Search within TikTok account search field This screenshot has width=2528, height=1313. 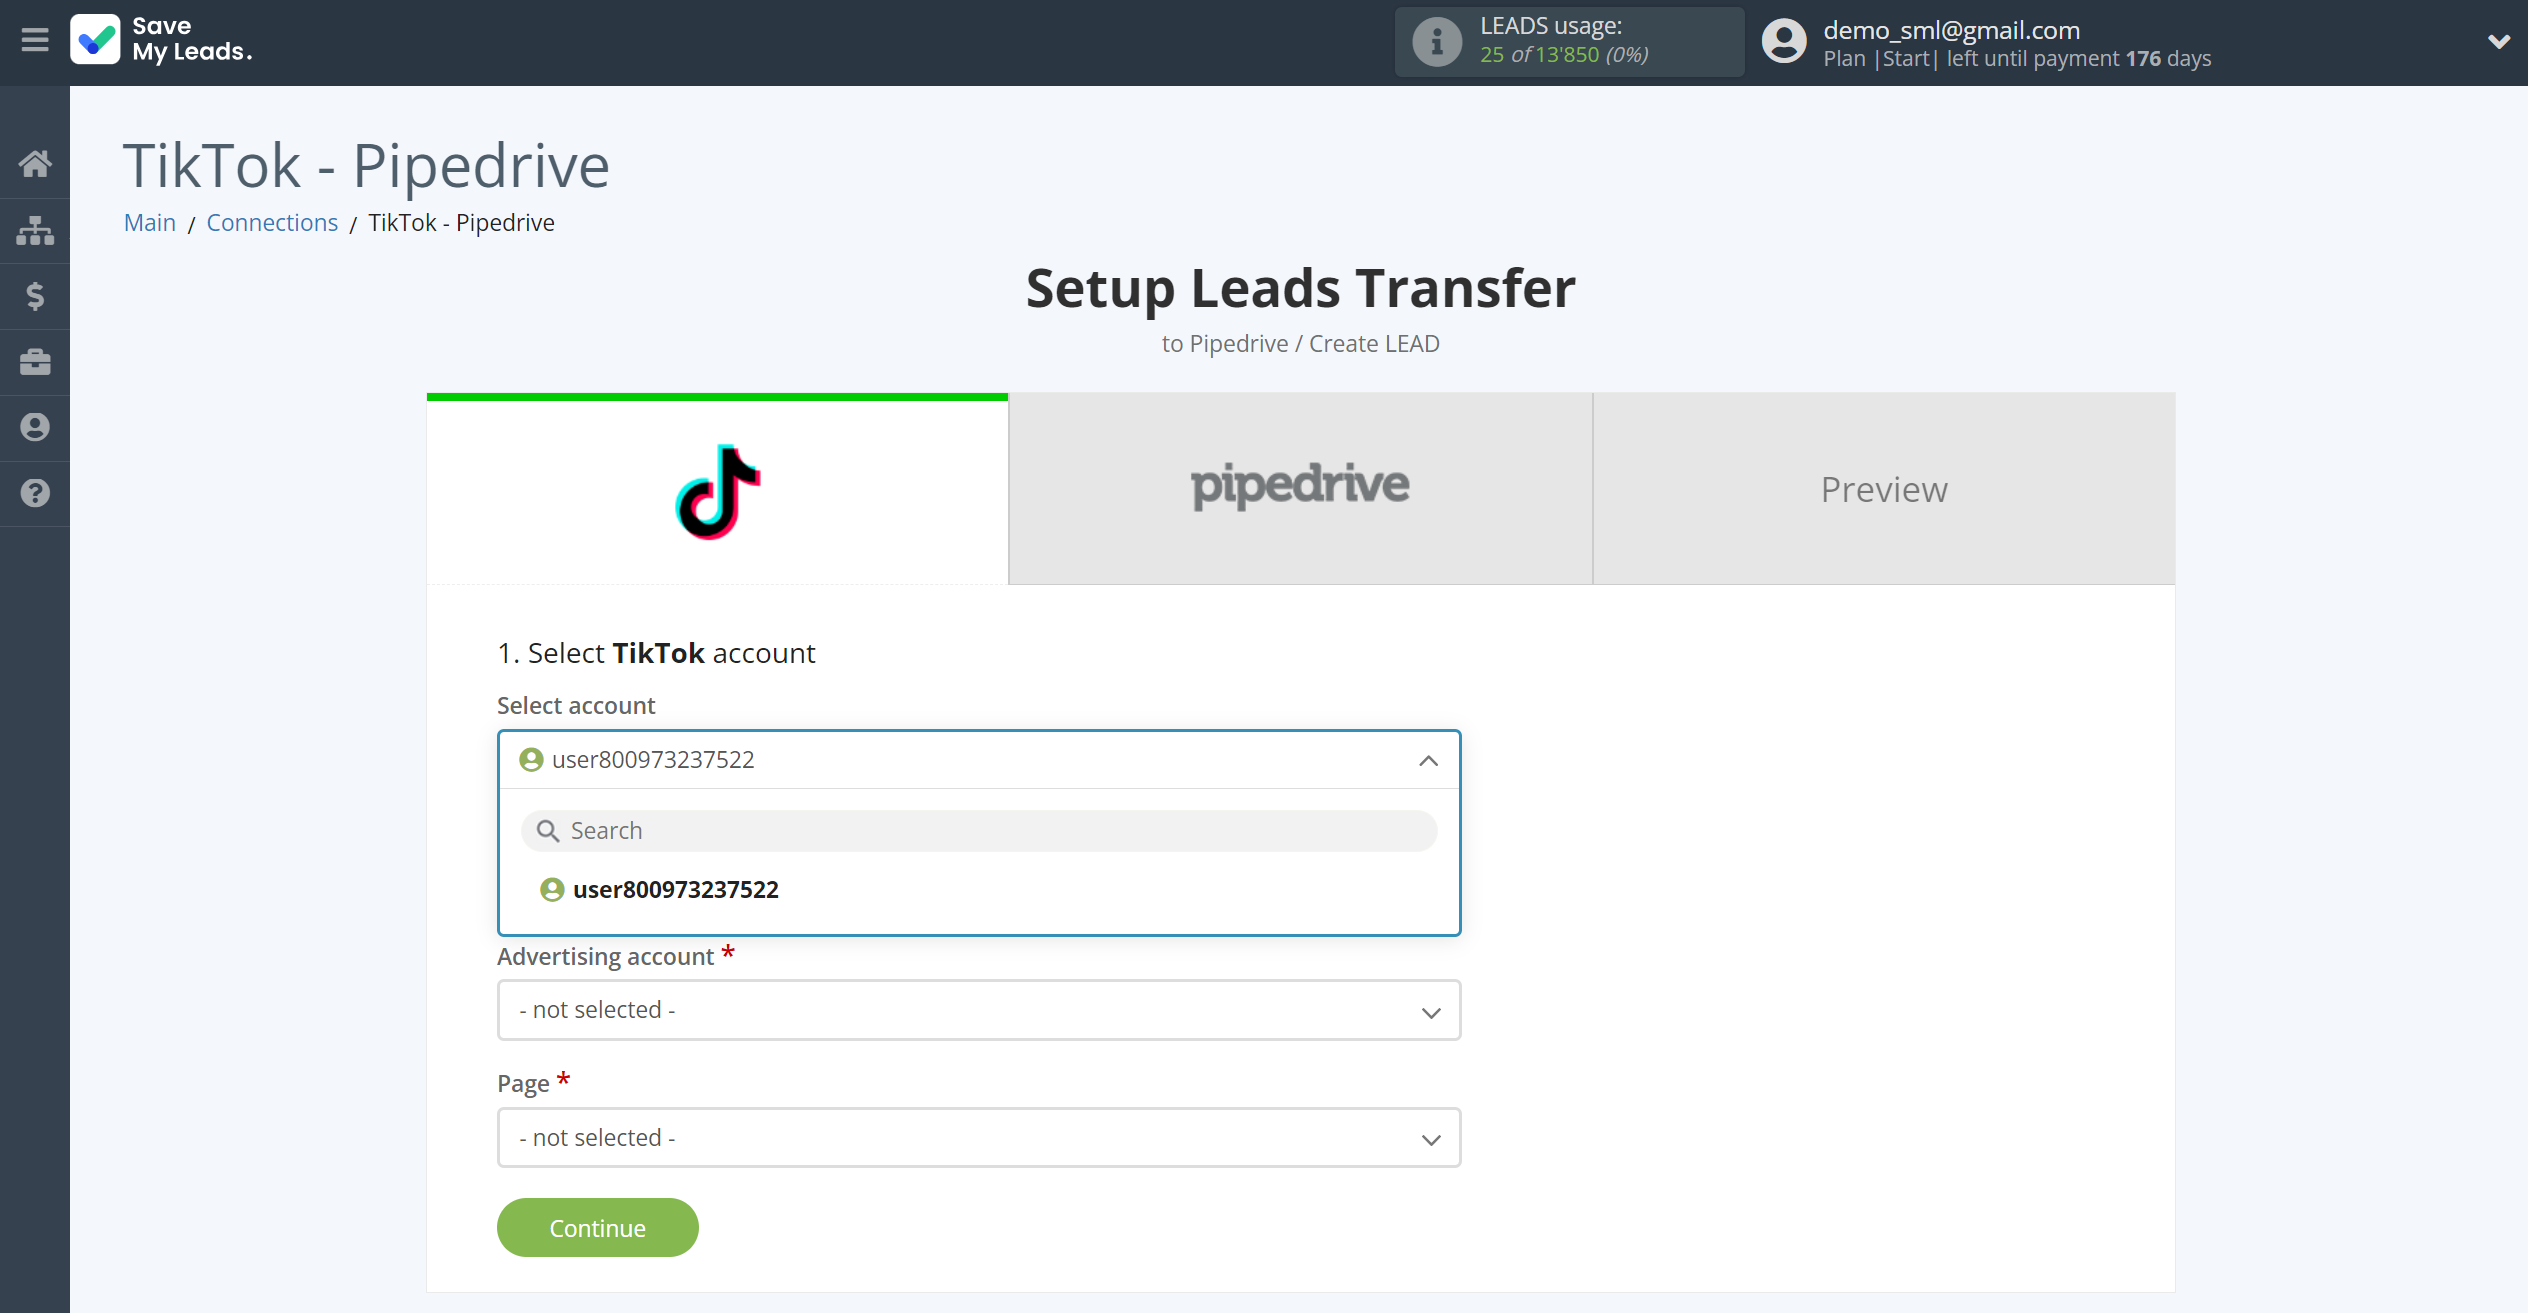click(980, 830)
